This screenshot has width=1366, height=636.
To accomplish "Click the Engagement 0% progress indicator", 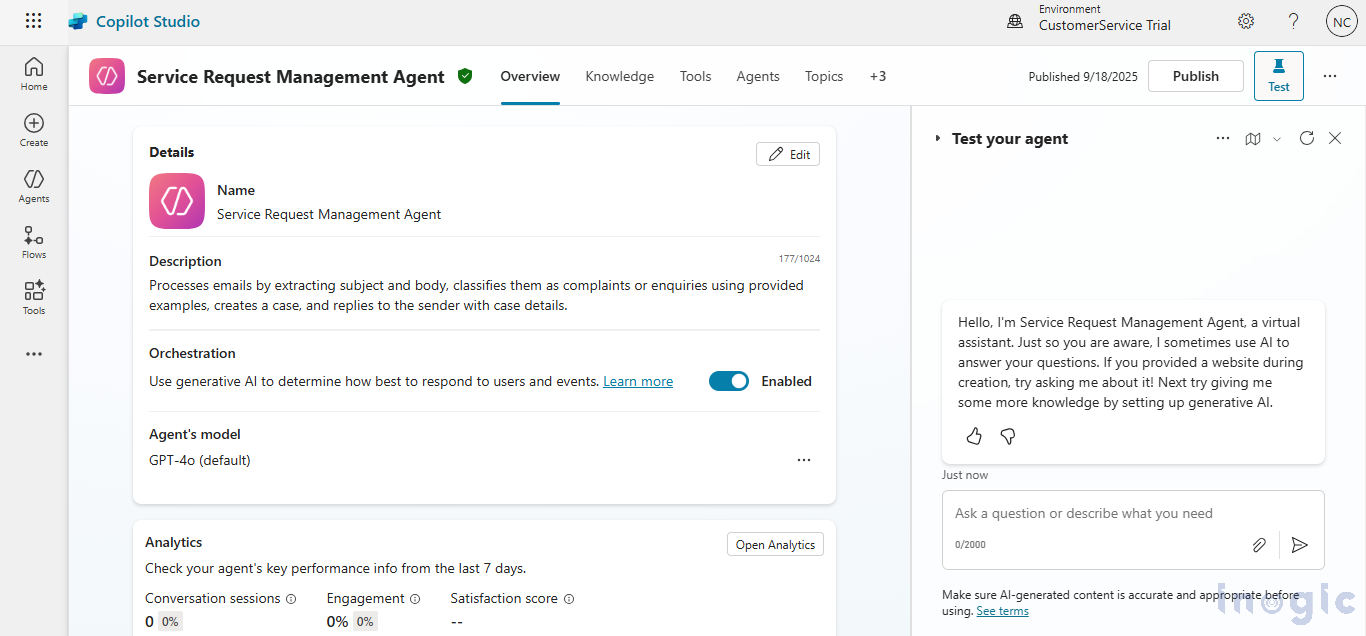I will (364, 621).
